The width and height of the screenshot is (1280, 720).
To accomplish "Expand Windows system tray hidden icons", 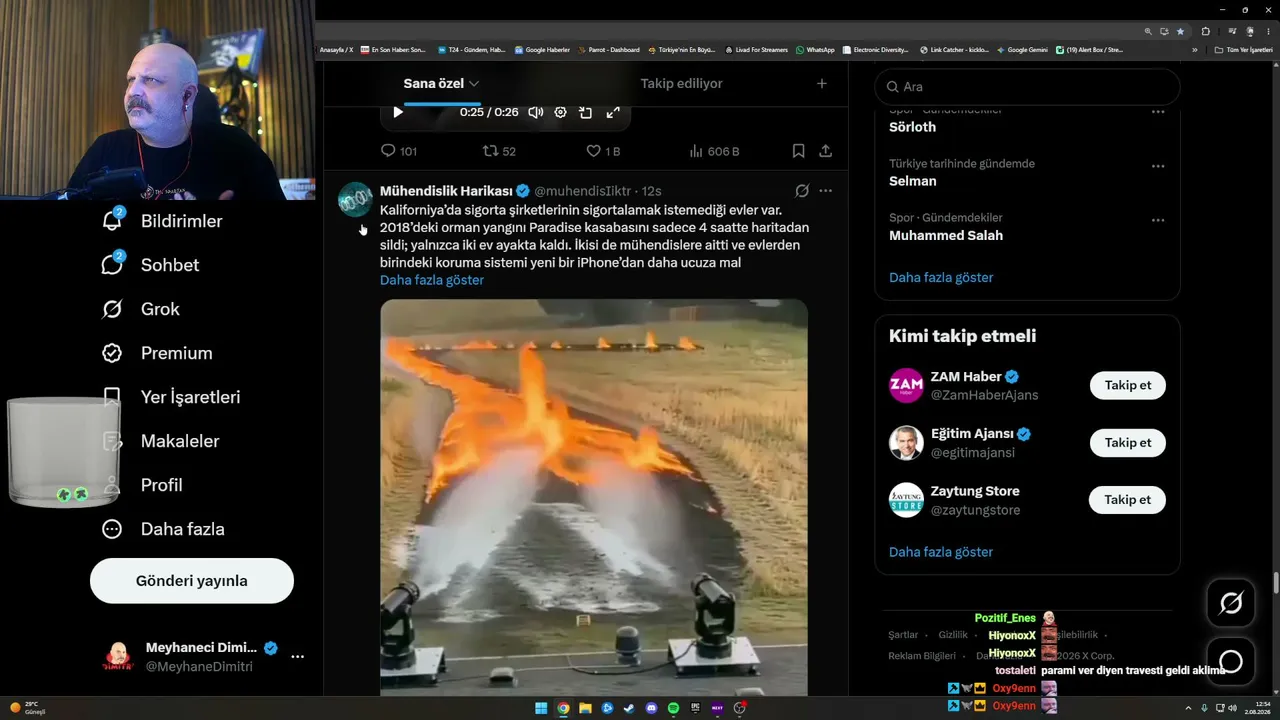I will coord(1187,708).
